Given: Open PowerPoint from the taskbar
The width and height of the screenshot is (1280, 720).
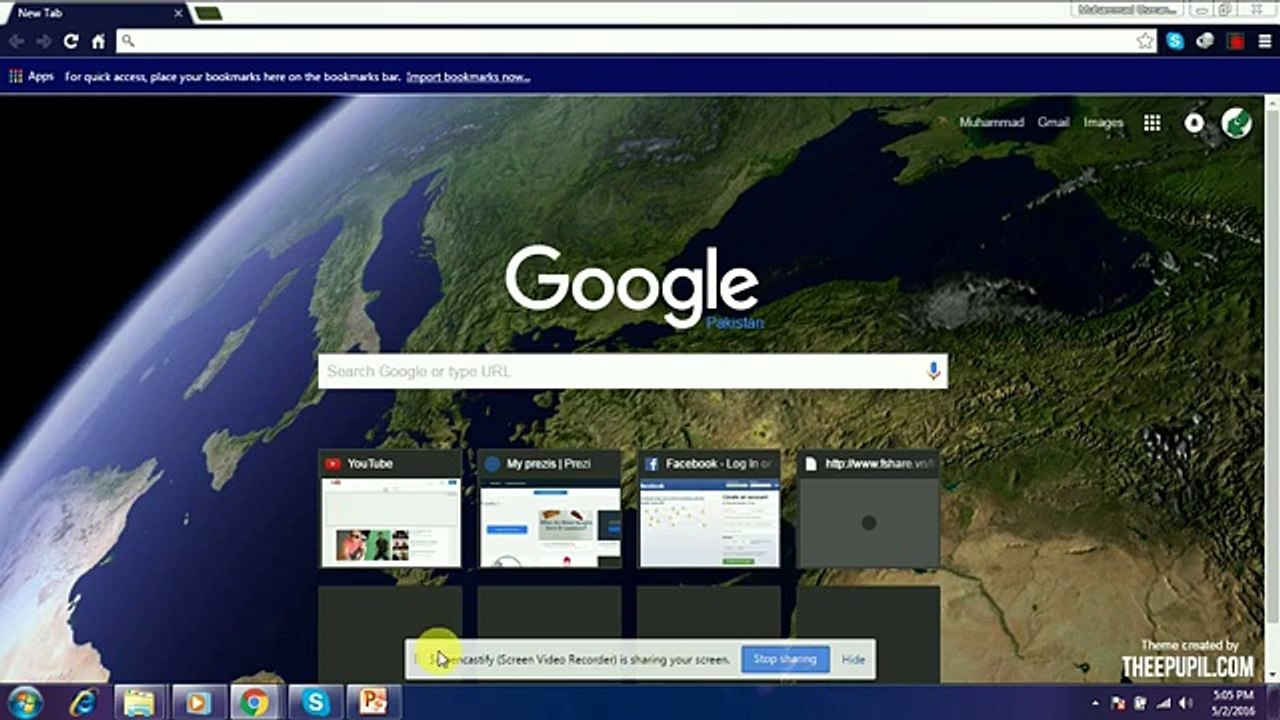Looking at the screenshot, I should click(372, 702).
